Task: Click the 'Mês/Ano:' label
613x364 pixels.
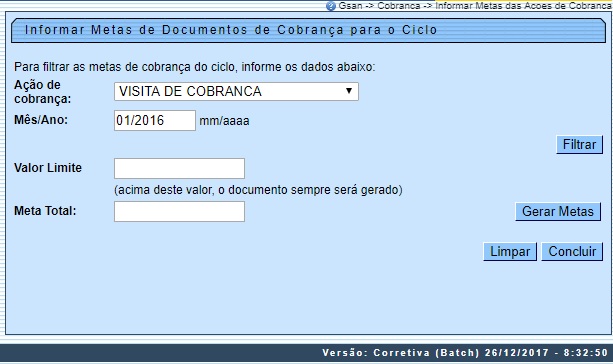Action: click(x=41, y=120)
